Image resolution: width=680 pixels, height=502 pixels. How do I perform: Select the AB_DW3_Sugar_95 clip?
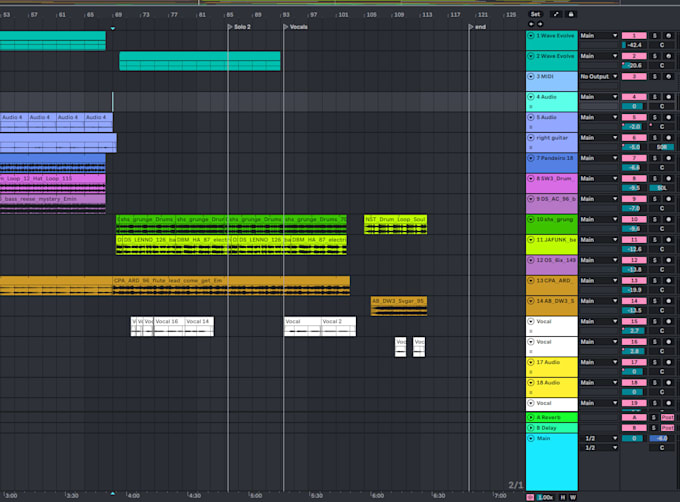point(399,306)
